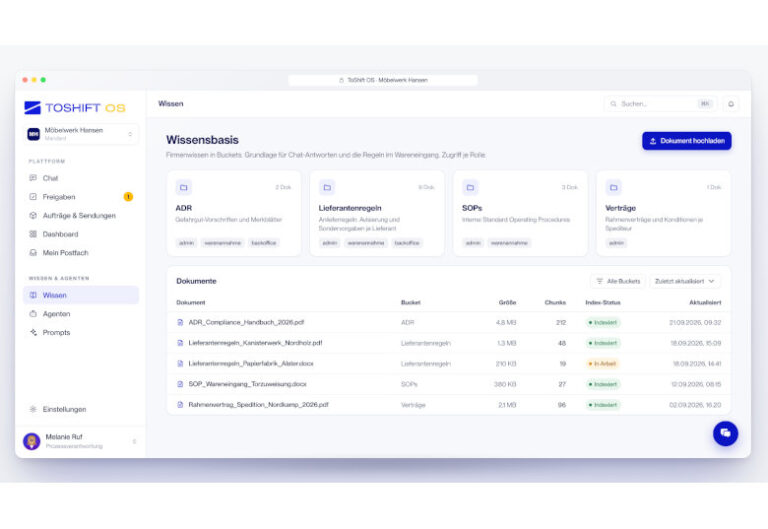Open the notifications bell
The height and width of the screenshot is (529, 768).
[x=731, y=104]
